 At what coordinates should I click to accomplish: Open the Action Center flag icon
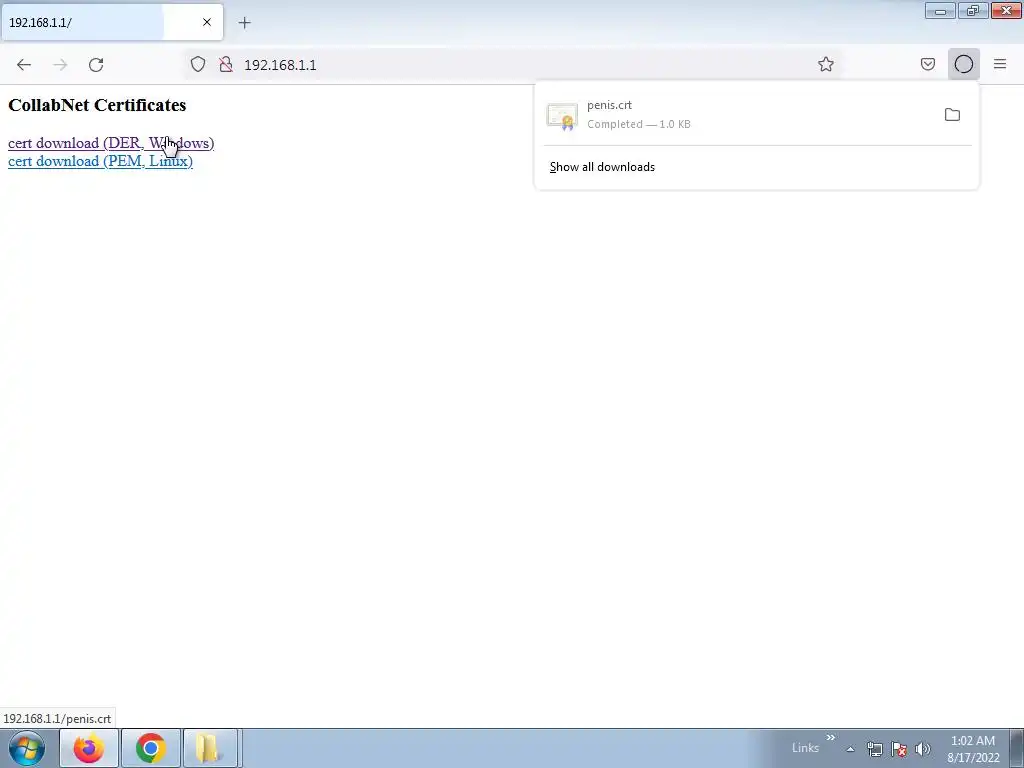(x=899, y=749)
